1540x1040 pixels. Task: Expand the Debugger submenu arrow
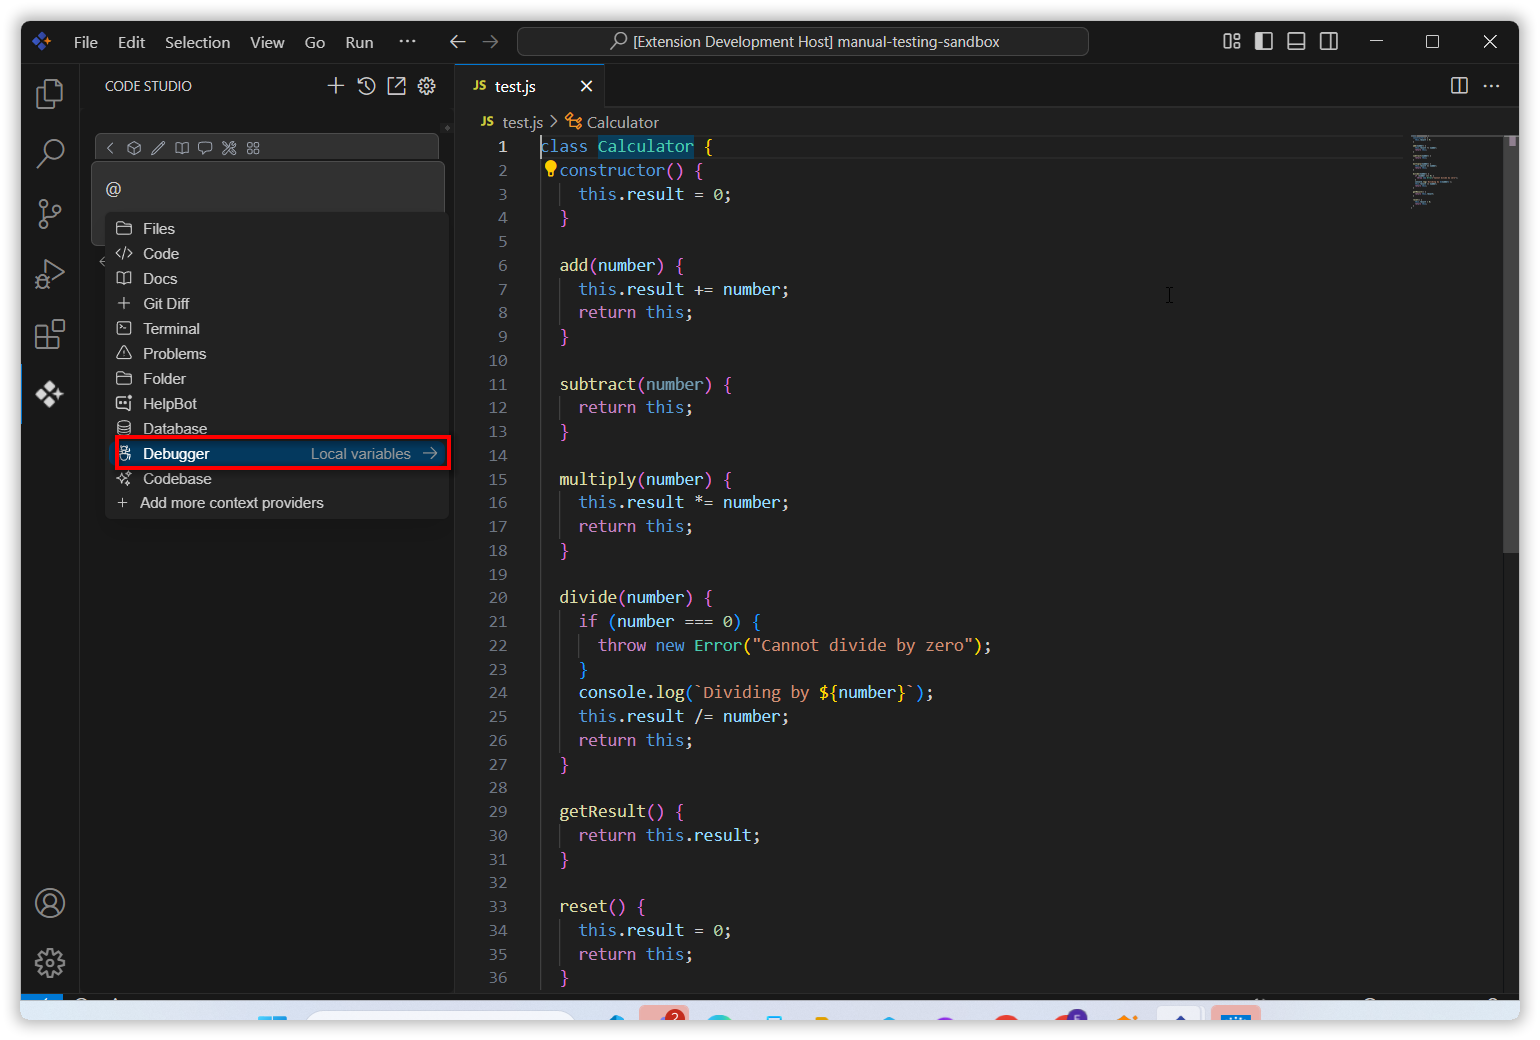430,454
